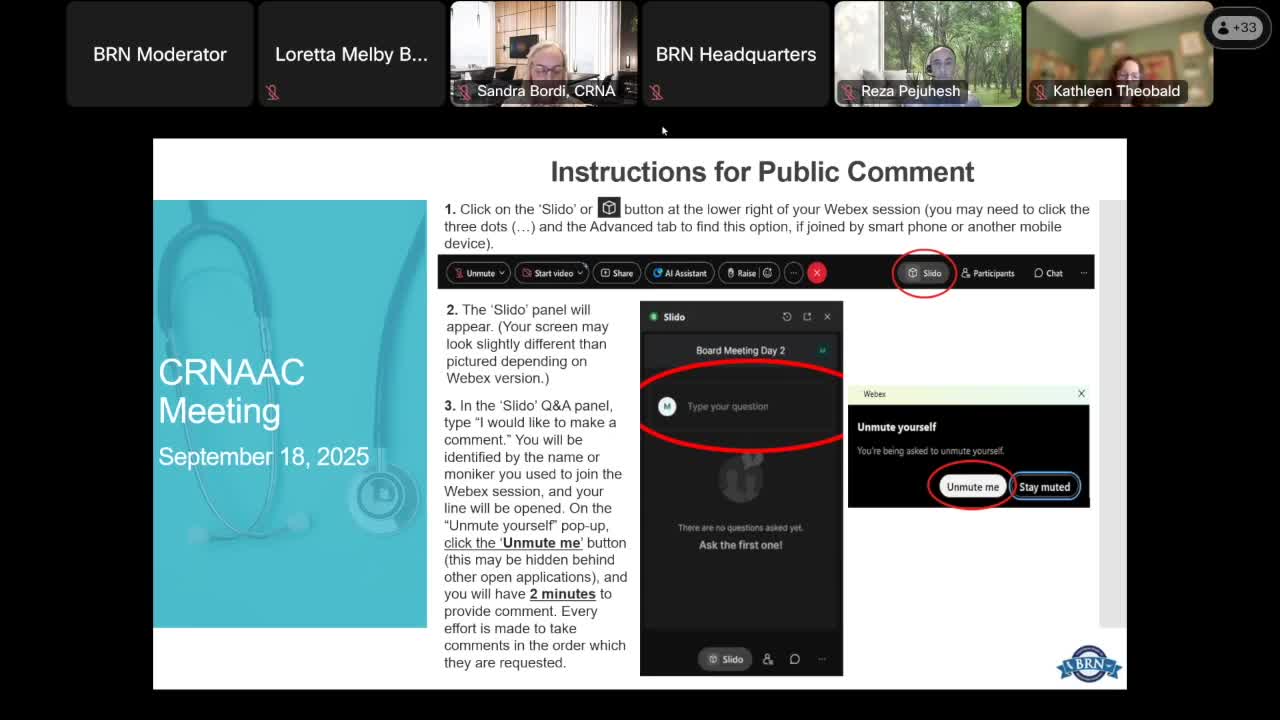1280x720 pixels.
Task: Close the Webex 'Unmute yourself' pop-up
Action: [x=1081, y=394]
